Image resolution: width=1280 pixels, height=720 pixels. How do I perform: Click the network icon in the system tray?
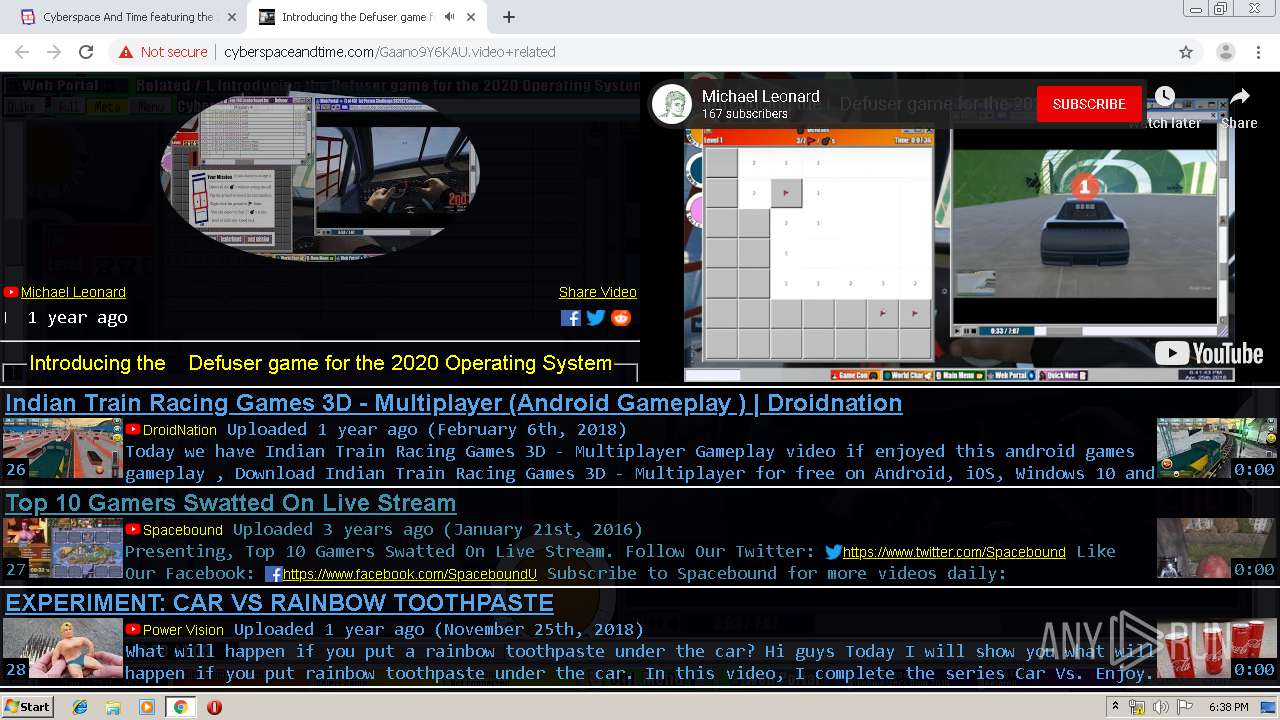coord(1137,707)
